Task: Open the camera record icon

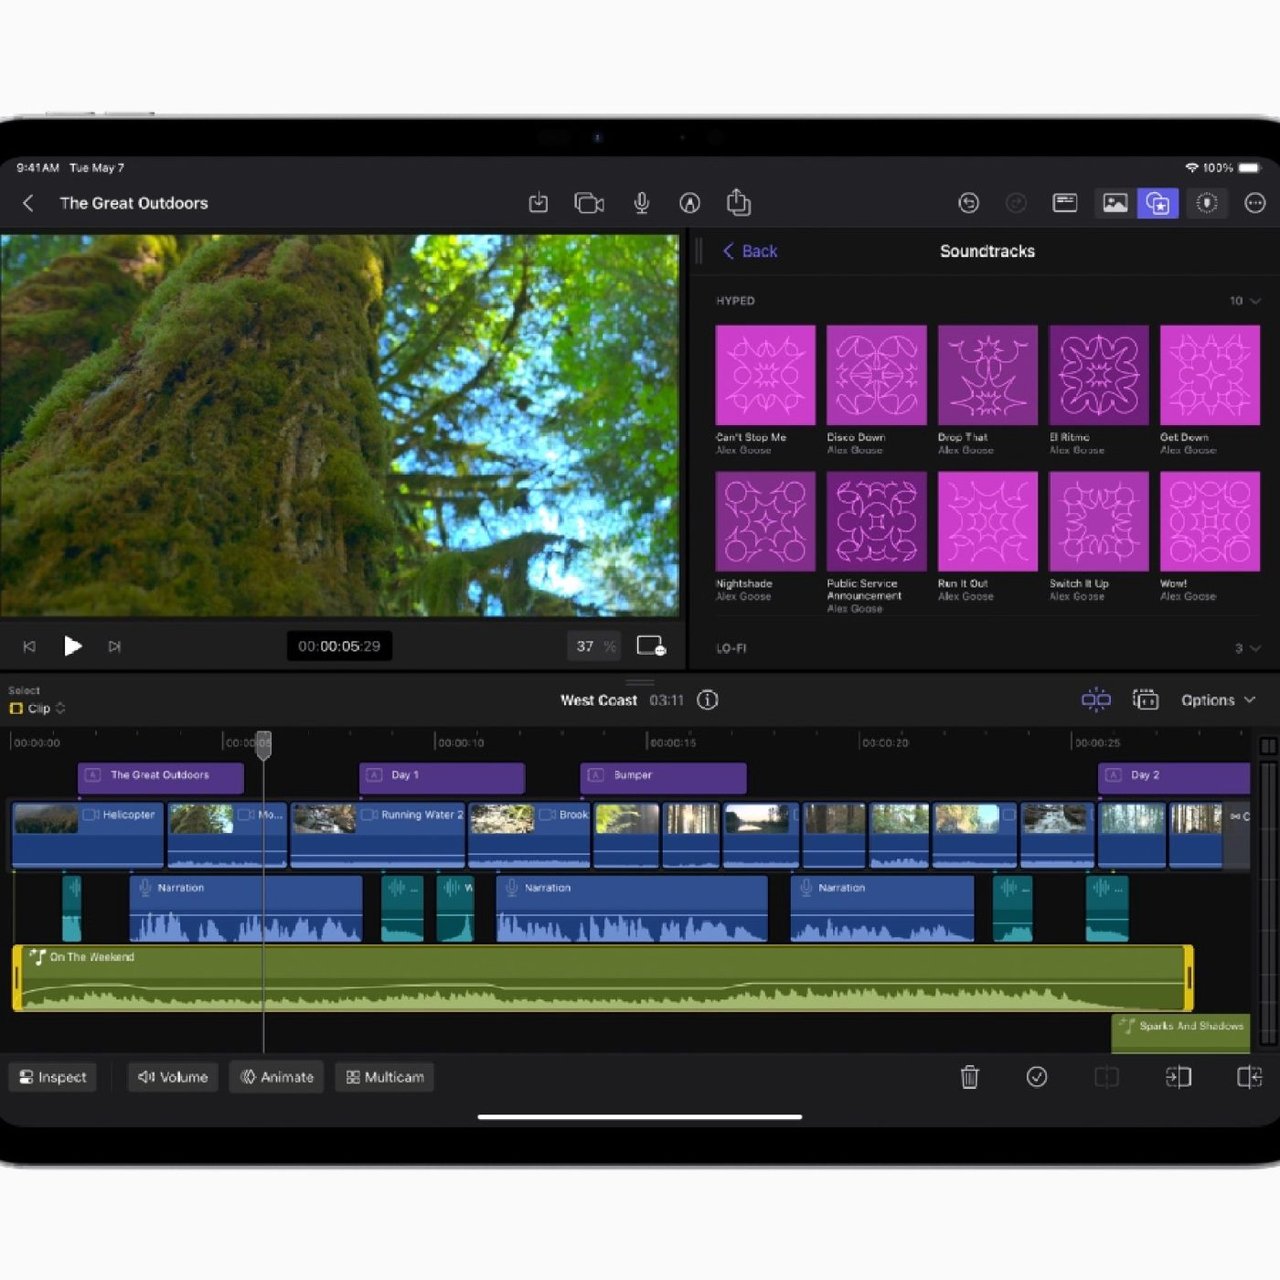Action: pyautogui.click(x=589, y=203)
